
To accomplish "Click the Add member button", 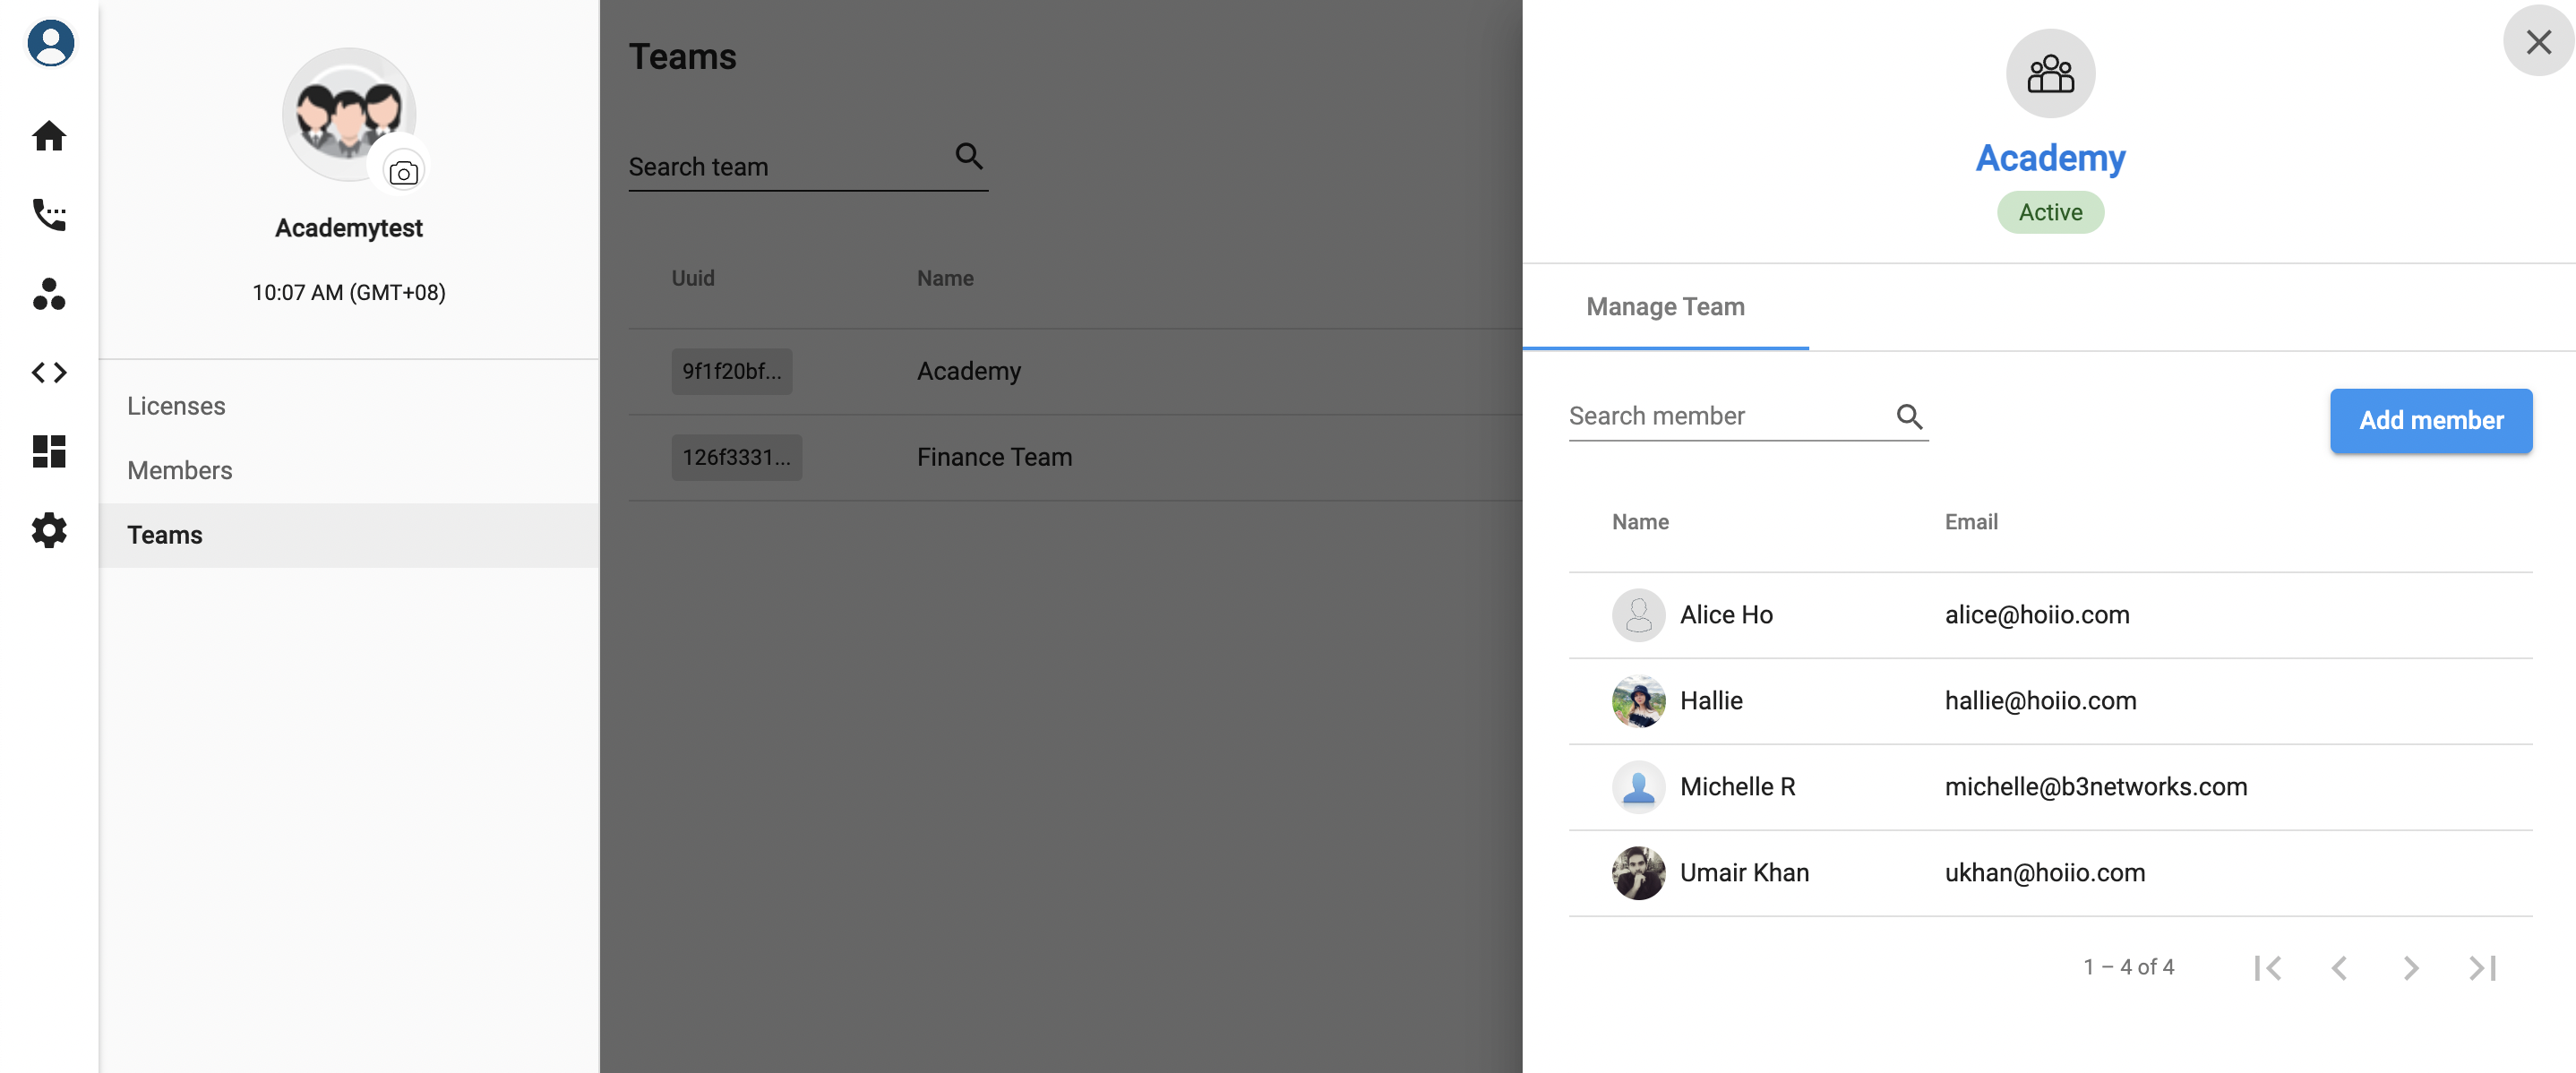I will (x=2431, y=421).
